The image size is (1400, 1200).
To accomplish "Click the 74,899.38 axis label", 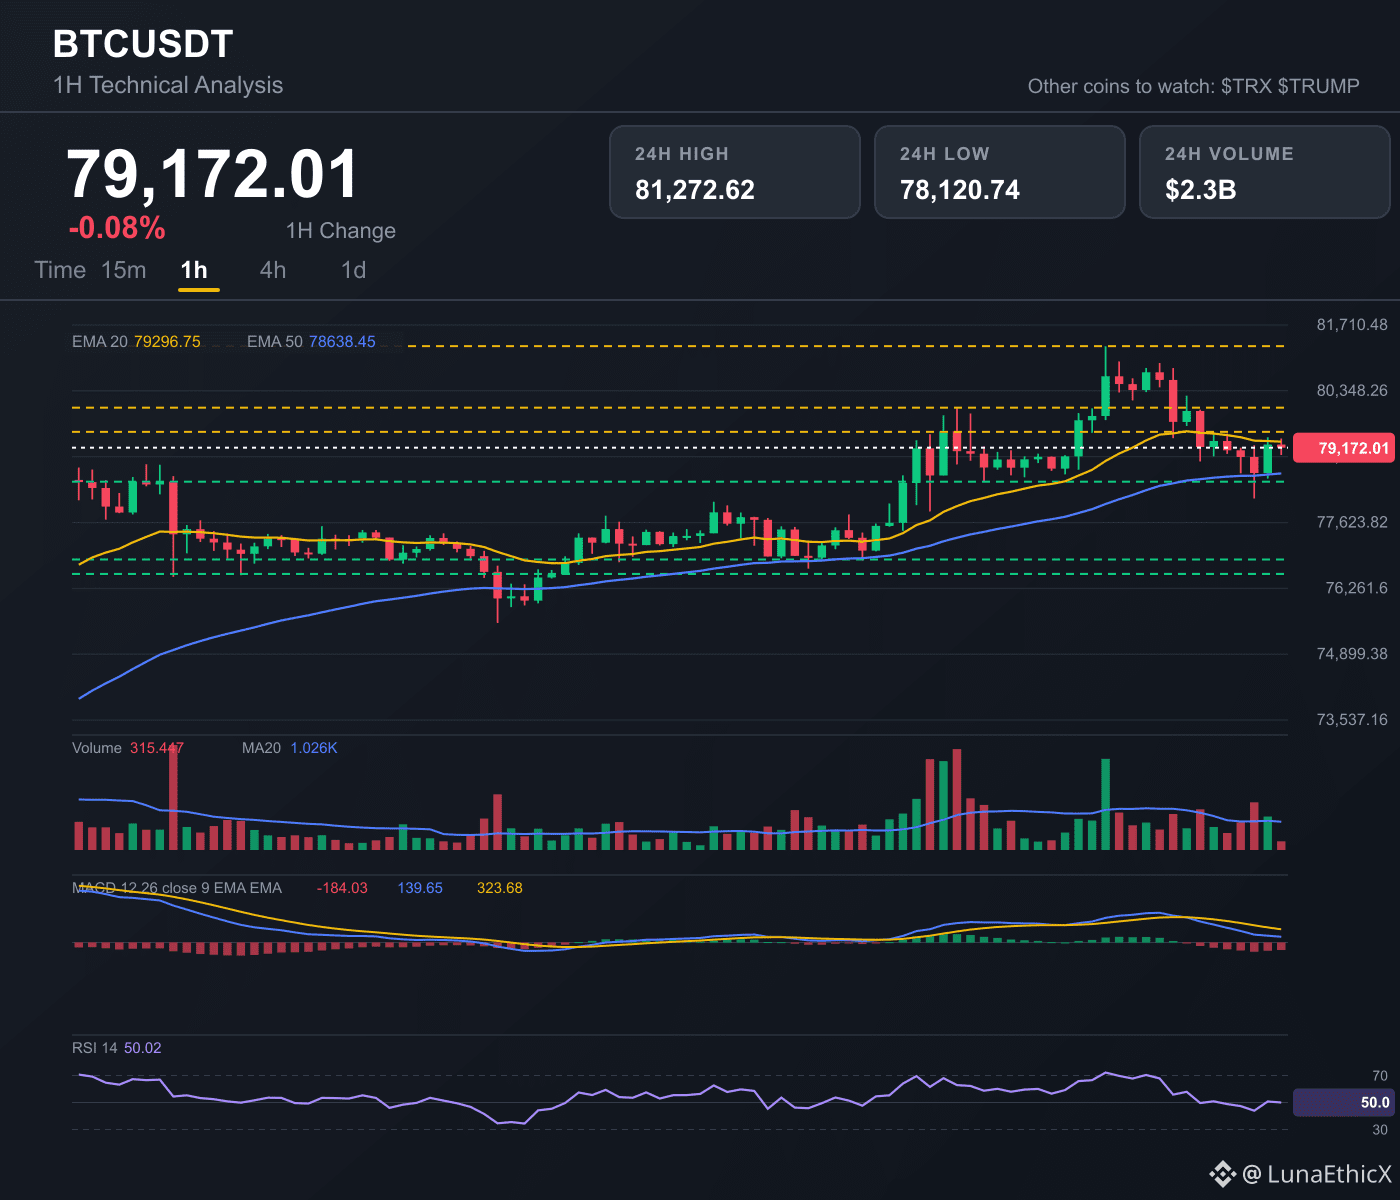I will pos(1352,654).
